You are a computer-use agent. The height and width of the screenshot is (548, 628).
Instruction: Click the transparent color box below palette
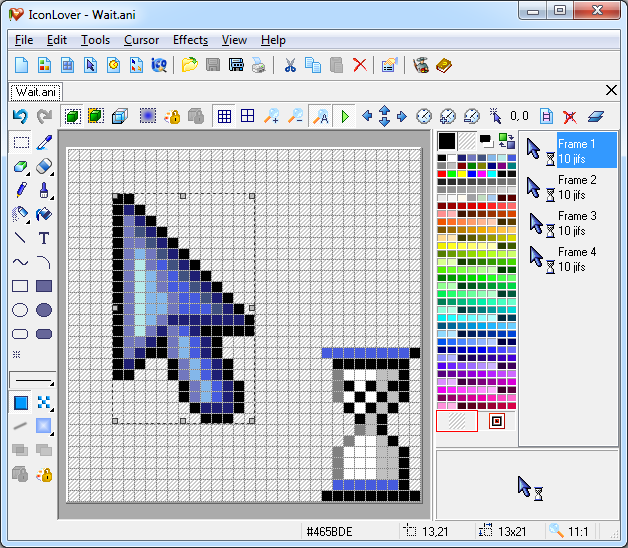(x=457, y=421)
